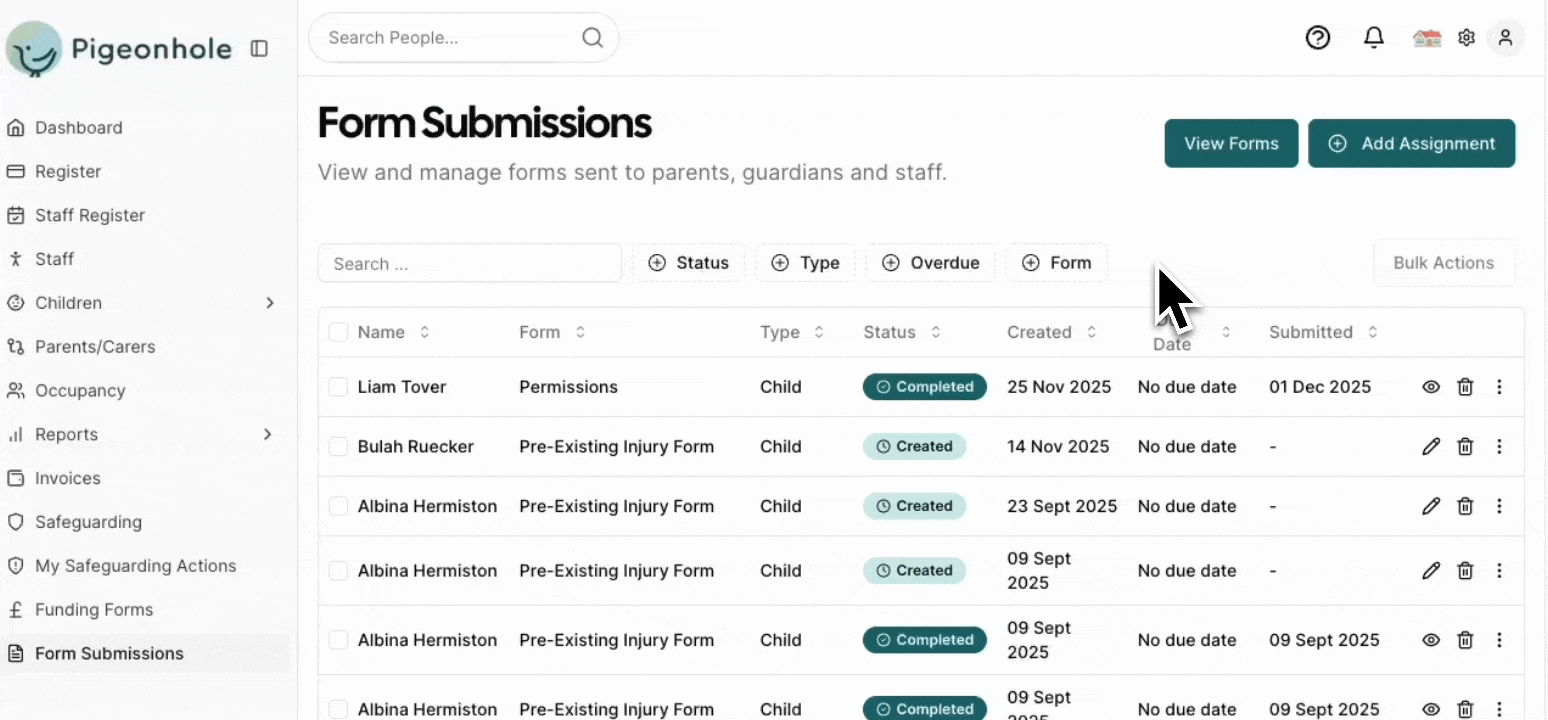Open the user profile avatar icon

[x=1505, y=38]
